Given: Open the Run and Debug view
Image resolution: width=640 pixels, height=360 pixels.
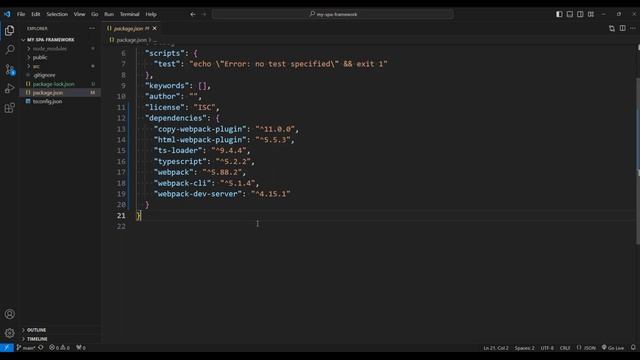Looking at the screenshot, I should pos(9,88).
